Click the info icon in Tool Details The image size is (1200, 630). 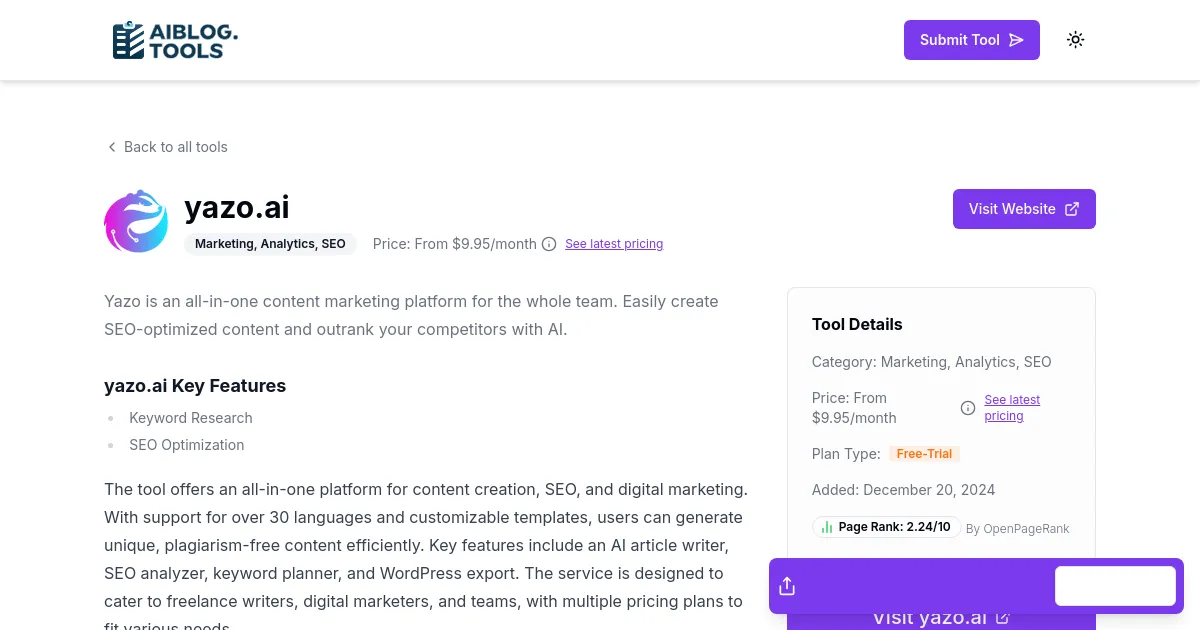coord(968,408)
